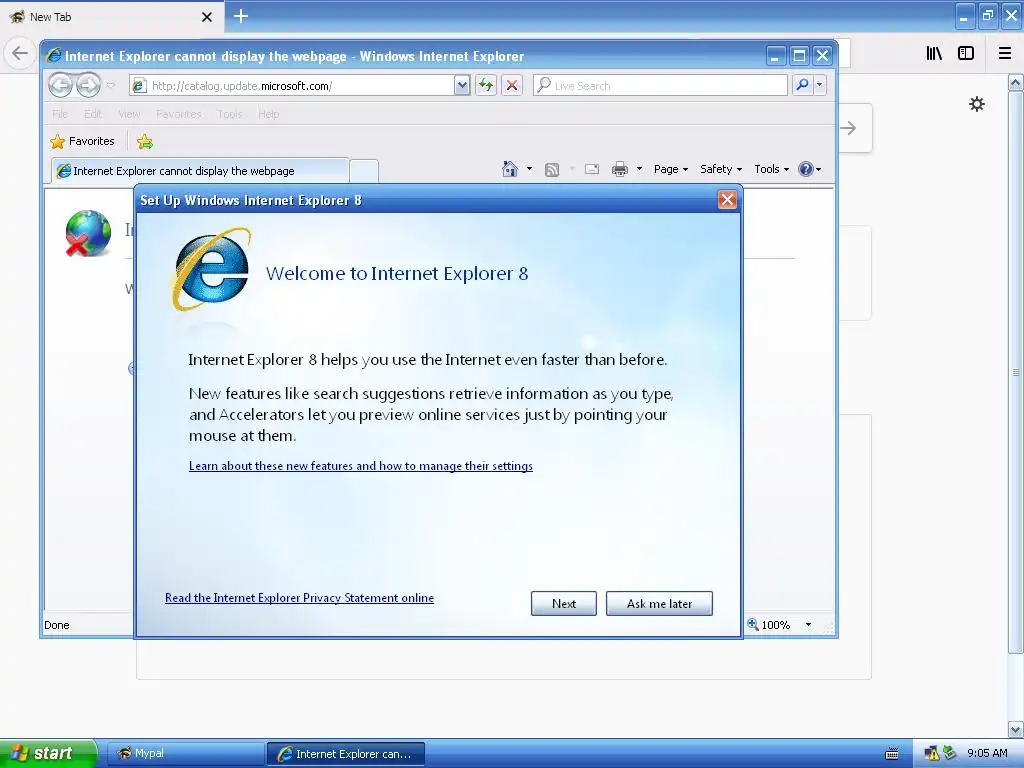Switch to Mypal in the taskbar
The width and height of the screenshot is (1024, 768).
[185, 754]
